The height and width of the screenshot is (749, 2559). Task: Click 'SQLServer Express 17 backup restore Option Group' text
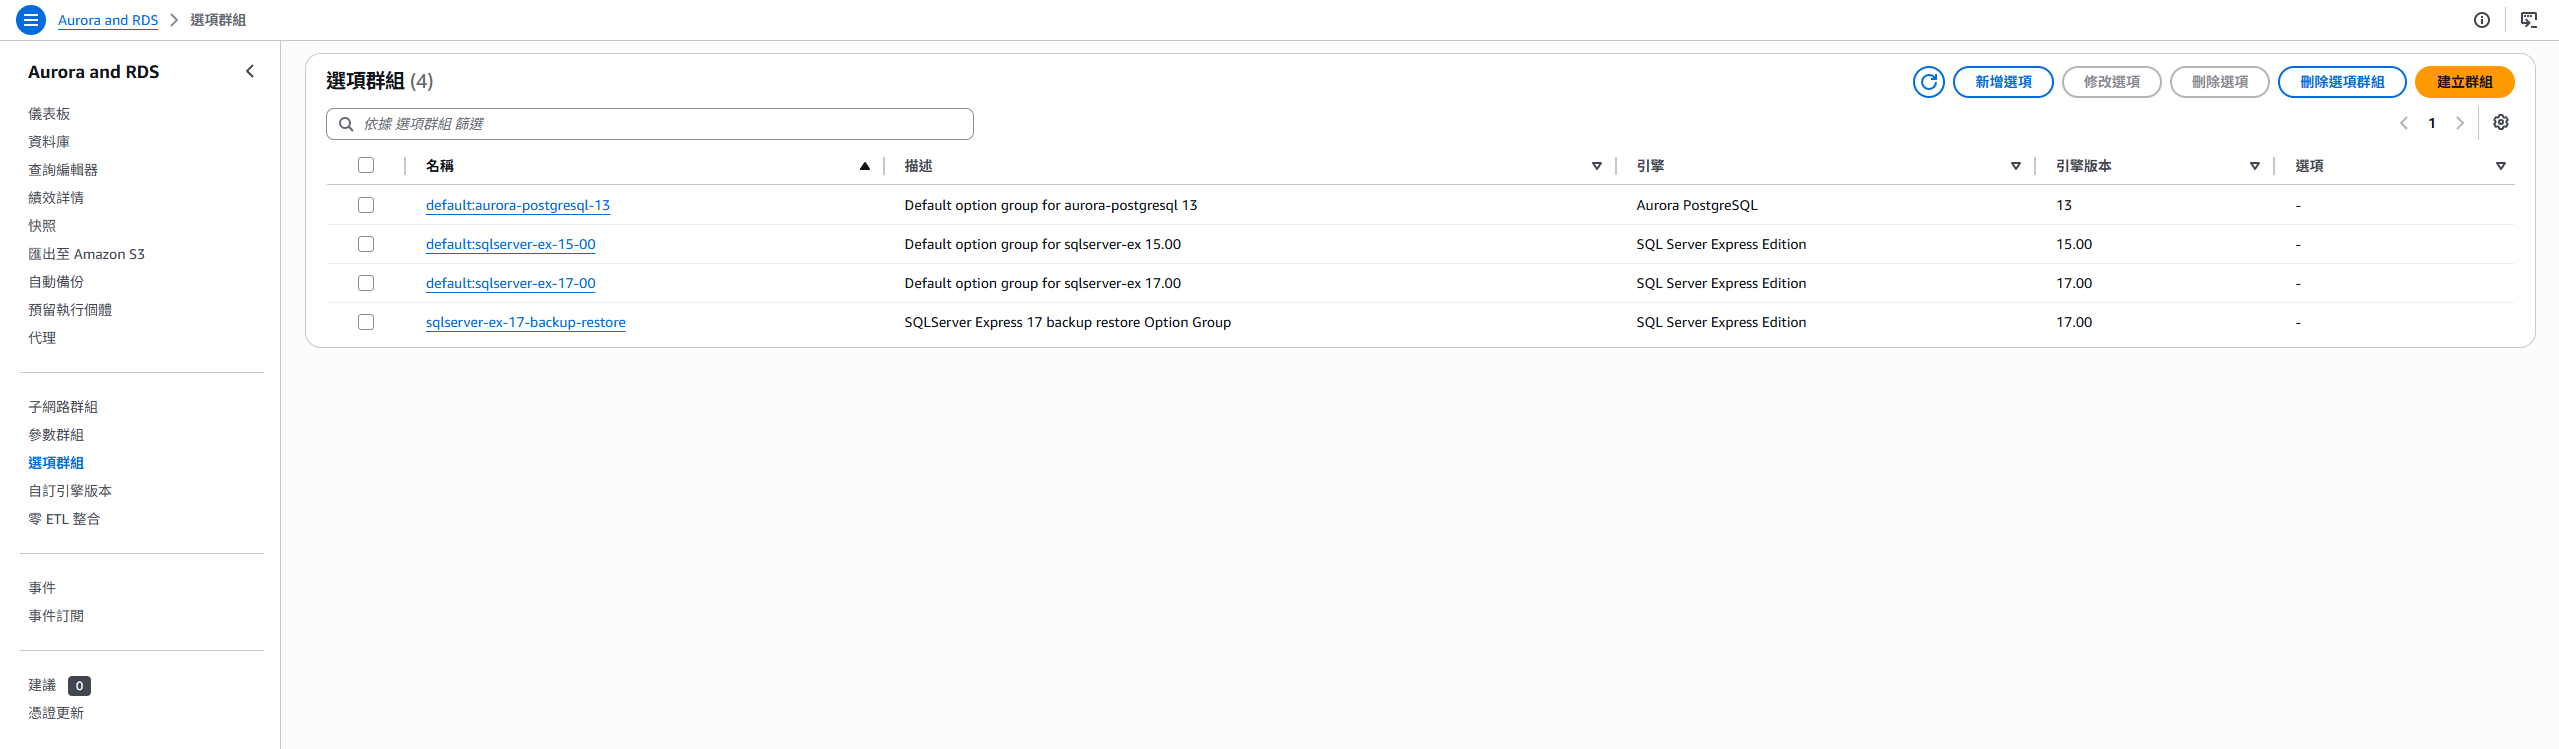pos(1068,322)
